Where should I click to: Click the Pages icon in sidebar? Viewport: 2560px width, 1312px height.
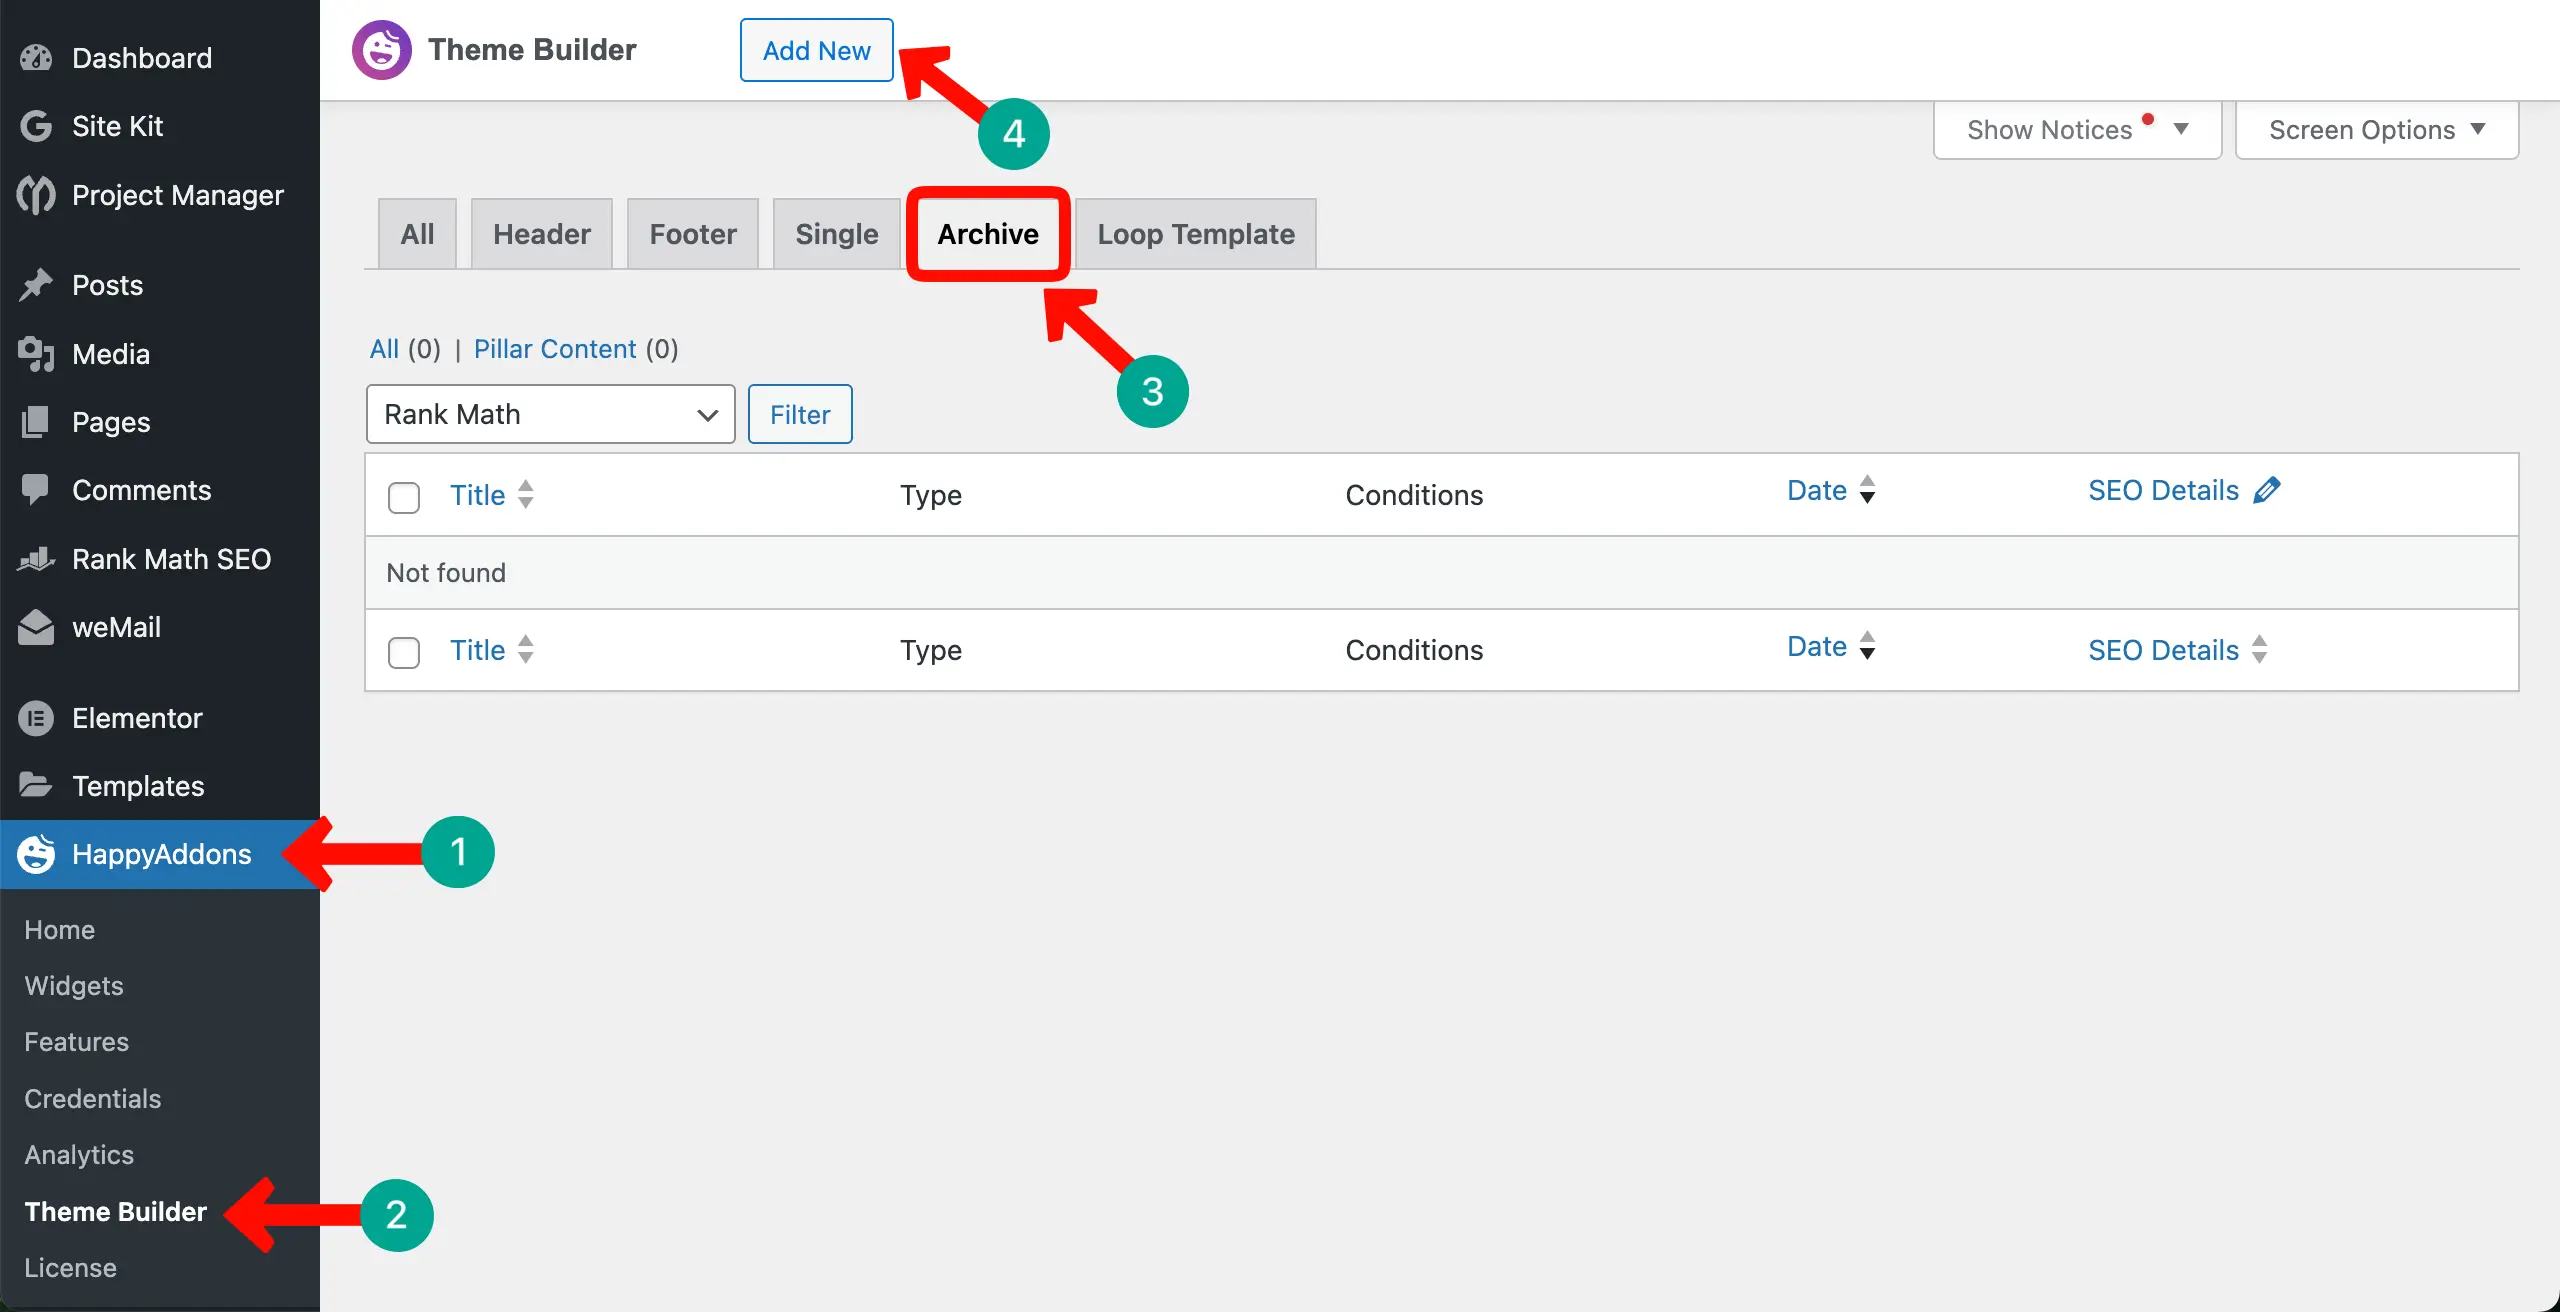36,422
